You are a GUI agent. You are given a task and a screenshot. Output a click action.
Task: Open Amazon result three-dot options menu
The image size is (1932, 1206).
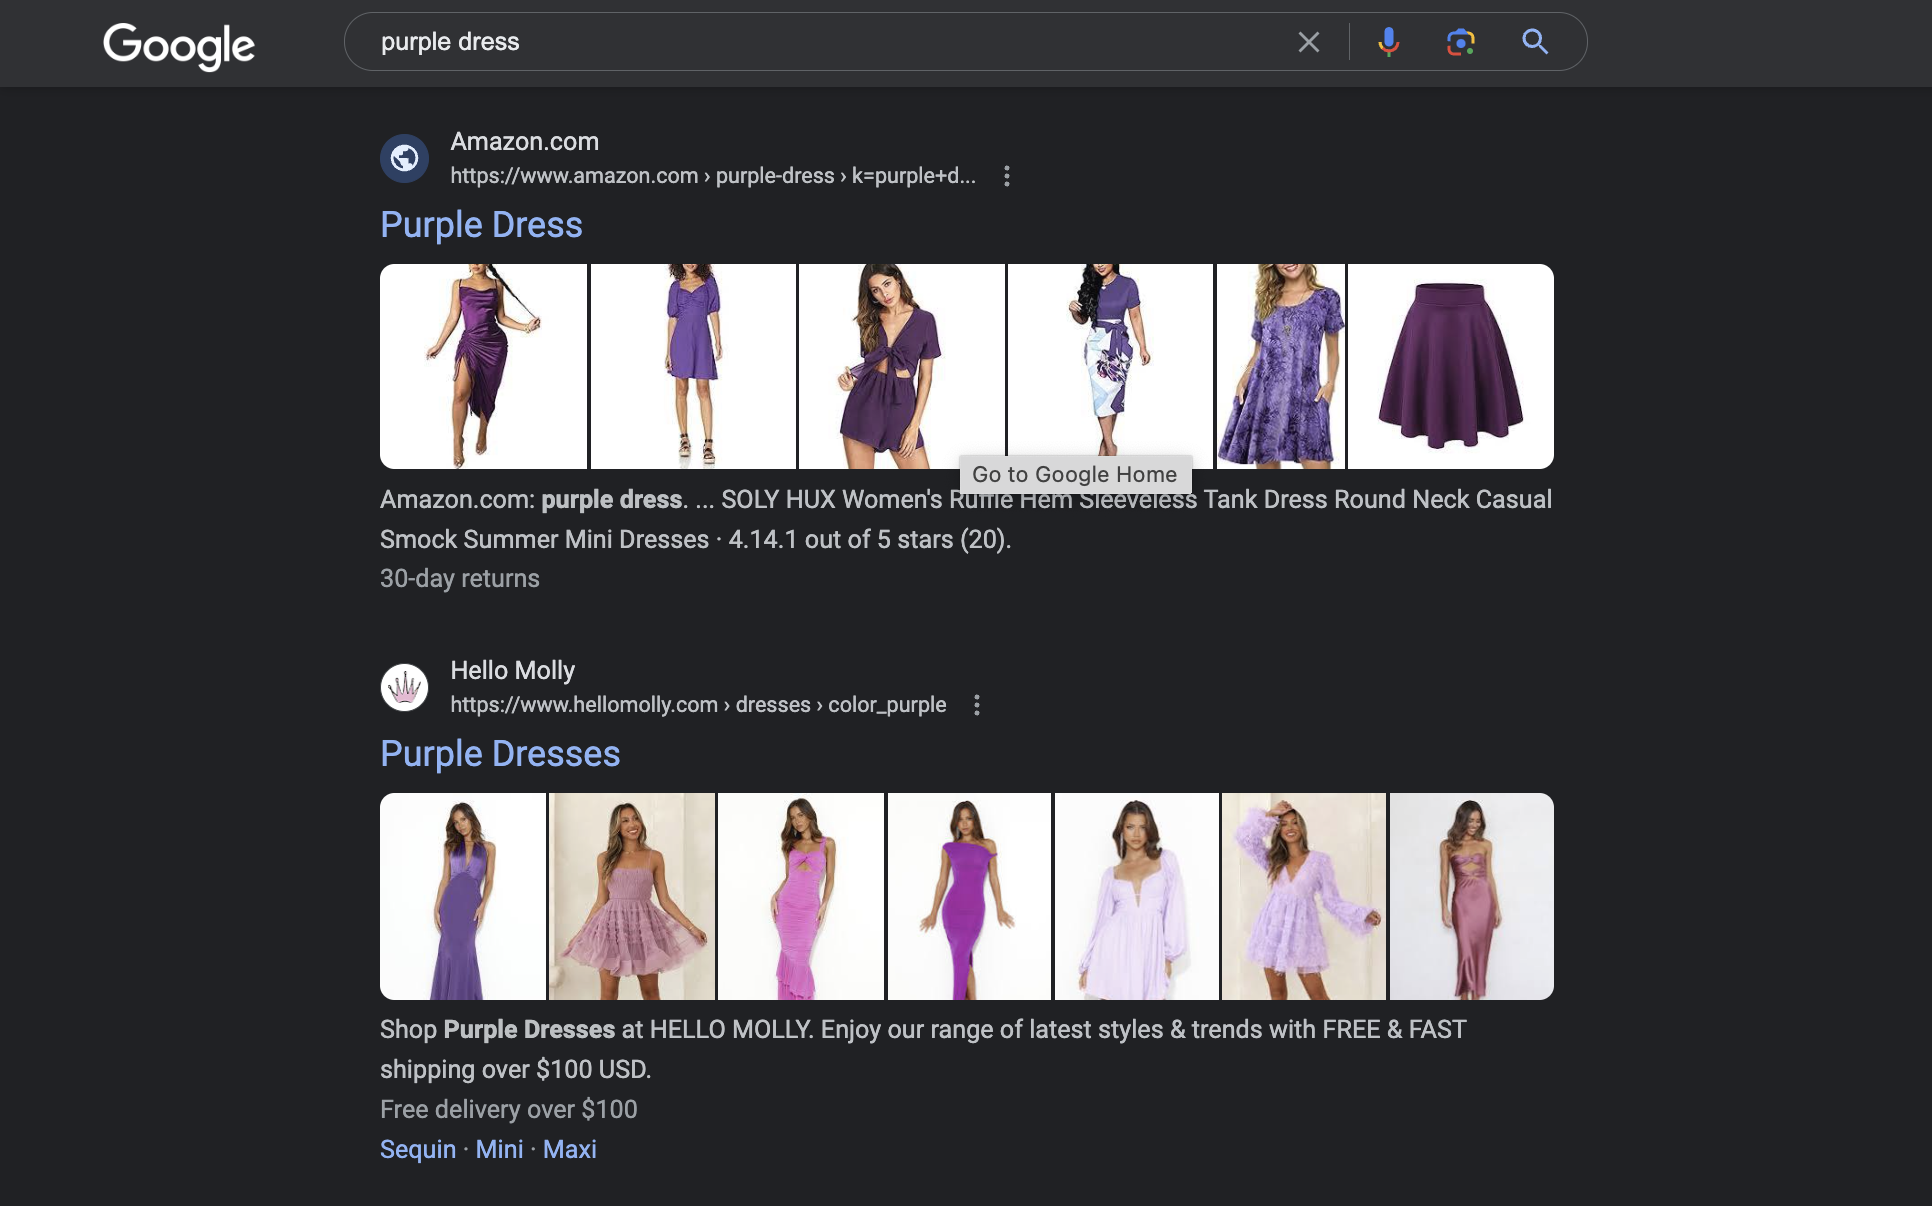tap(1007, 176)
